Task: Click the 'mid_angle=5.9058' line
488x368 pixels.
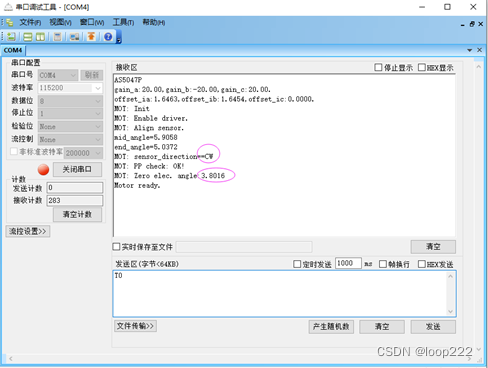Action: click(x=146, y=138)
